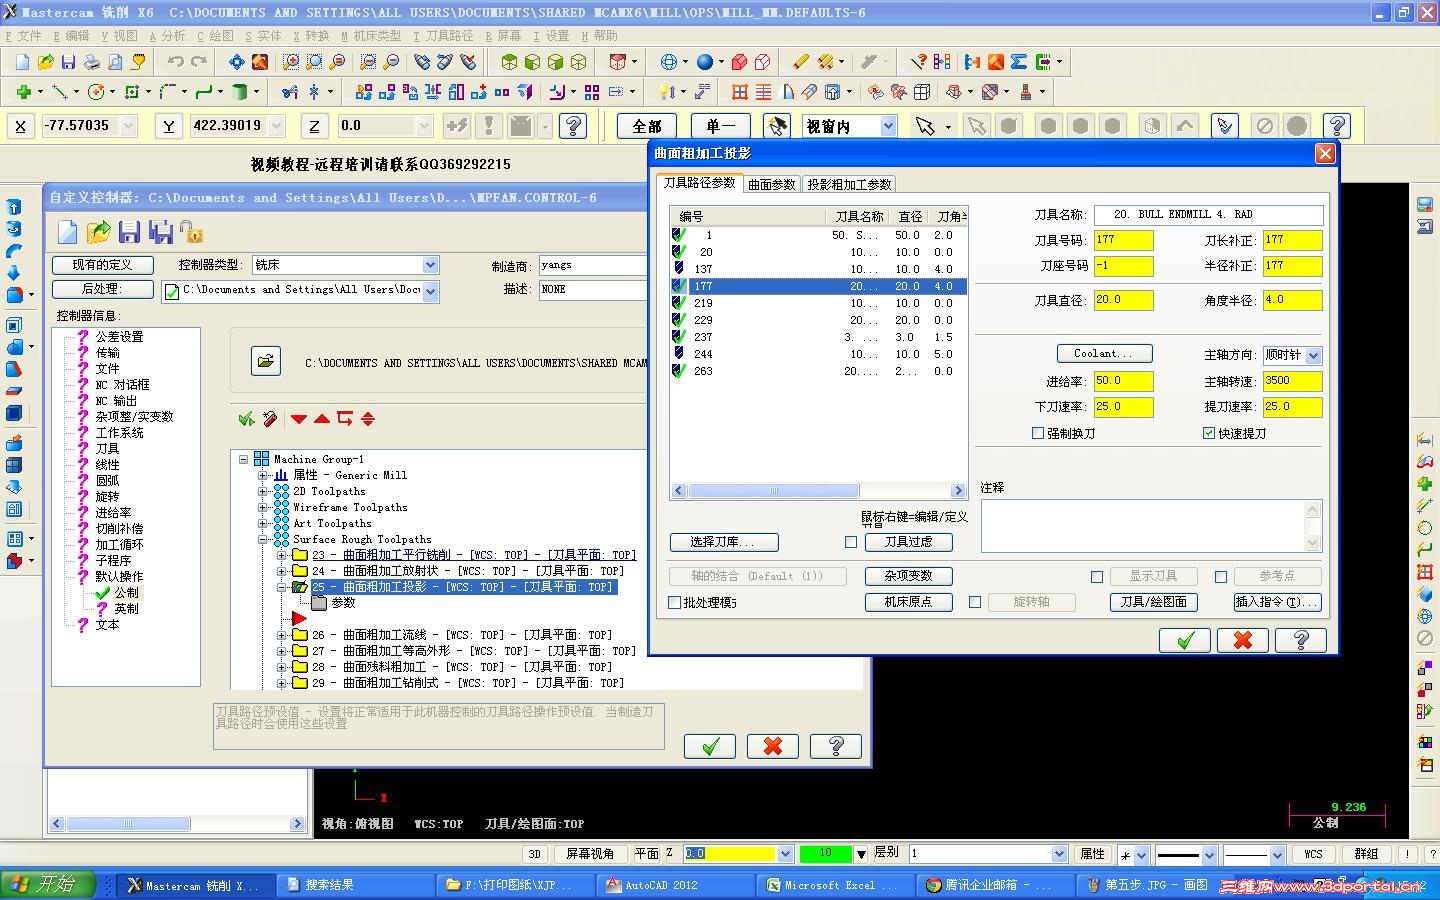Viewport: 1440px width, 900px height.
Task: Collapse the Machine Group-1 tree node
Action: tap(243, 459)
